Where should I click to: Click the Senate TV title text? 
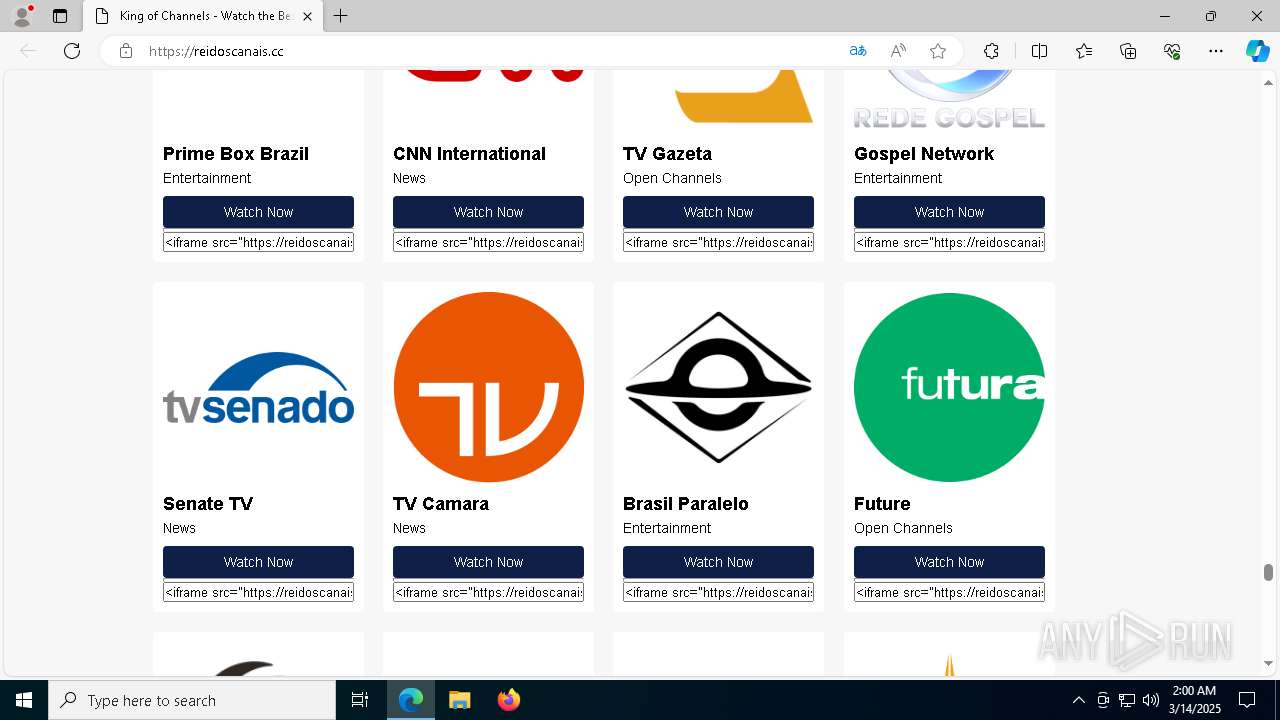[208, 504]
